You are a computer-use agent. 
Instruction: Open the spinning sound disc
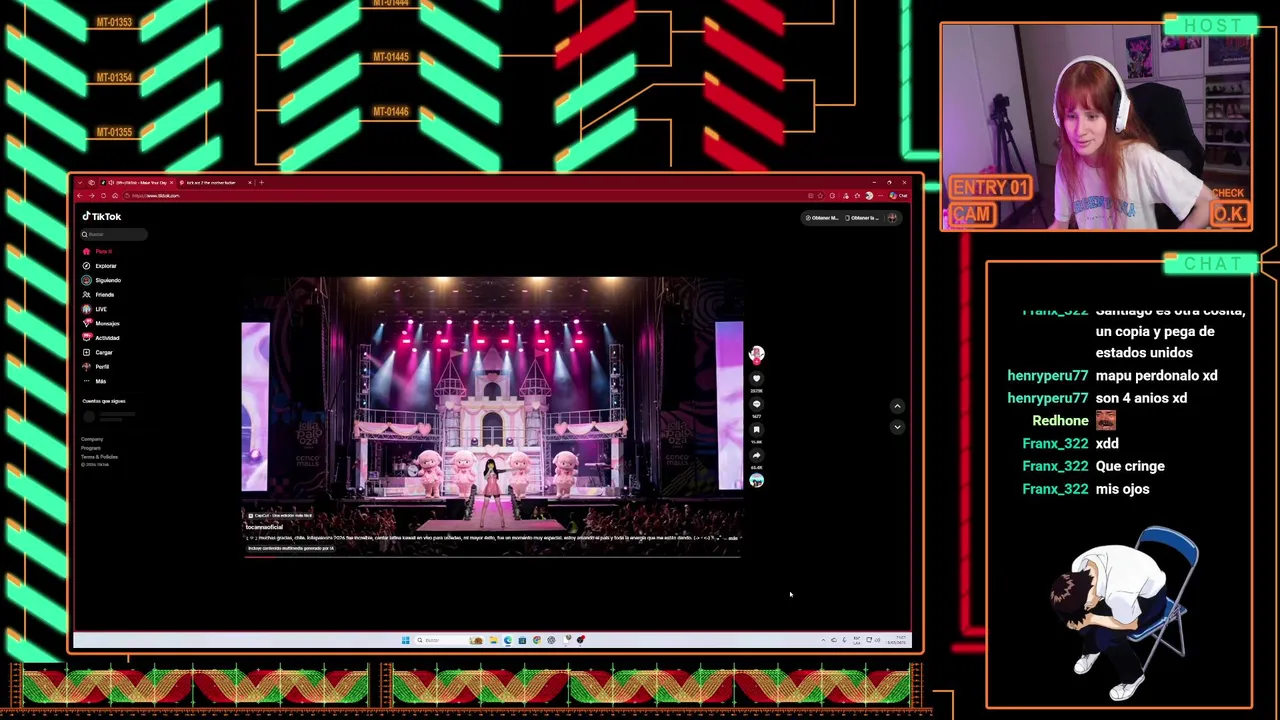coord(756,481)
